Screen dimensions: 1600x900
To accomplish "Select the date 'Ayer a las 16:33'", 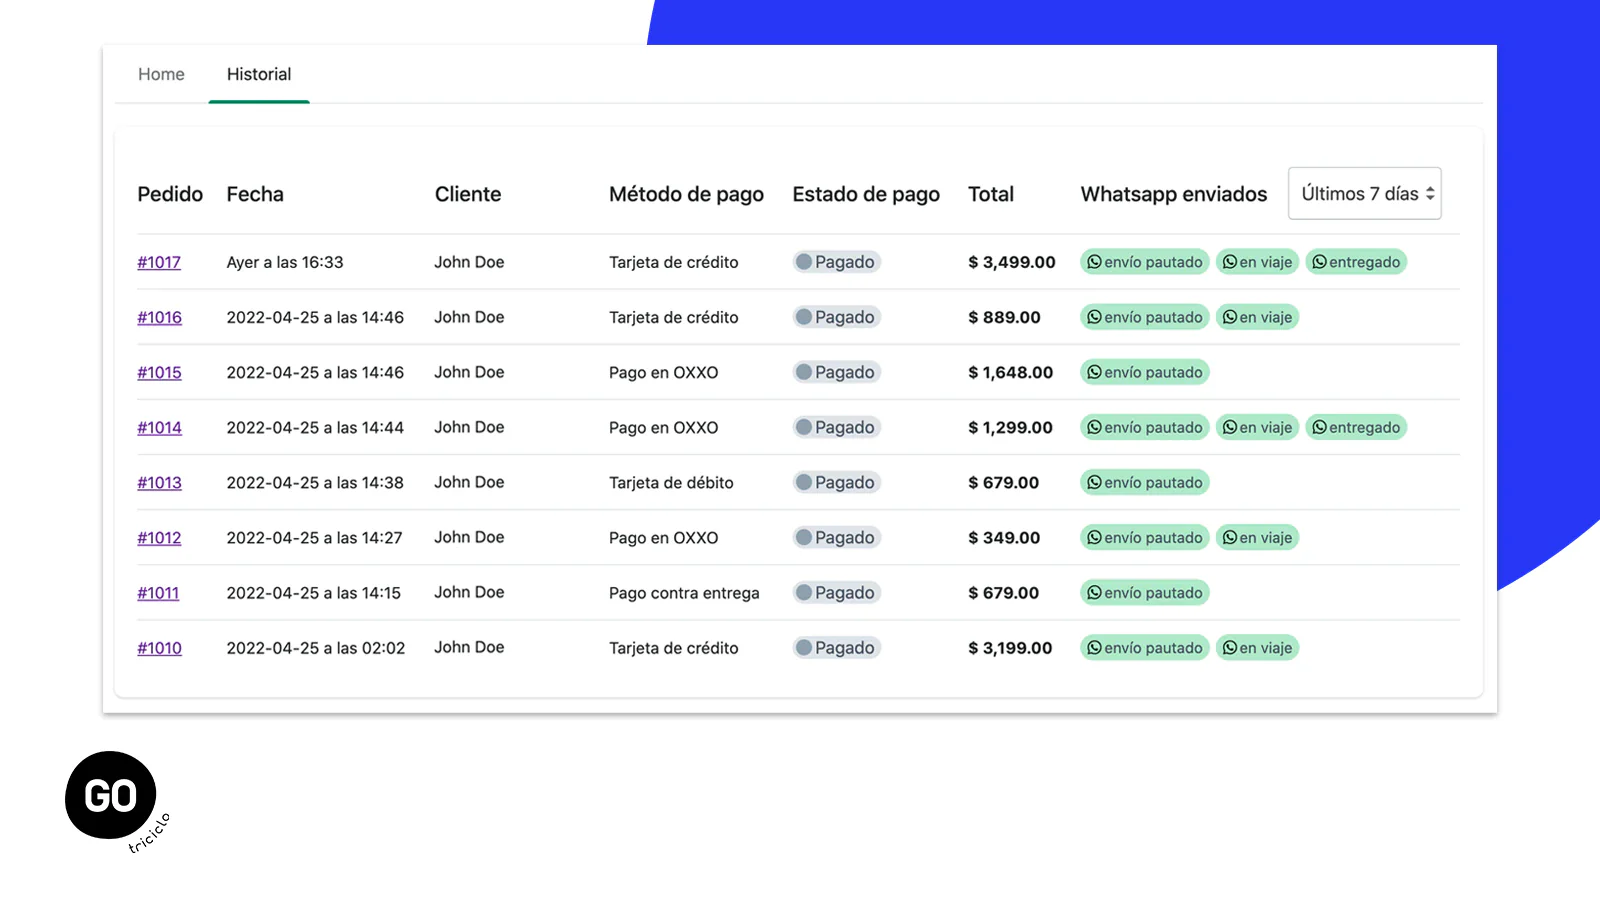I will [x=285, y=262].
